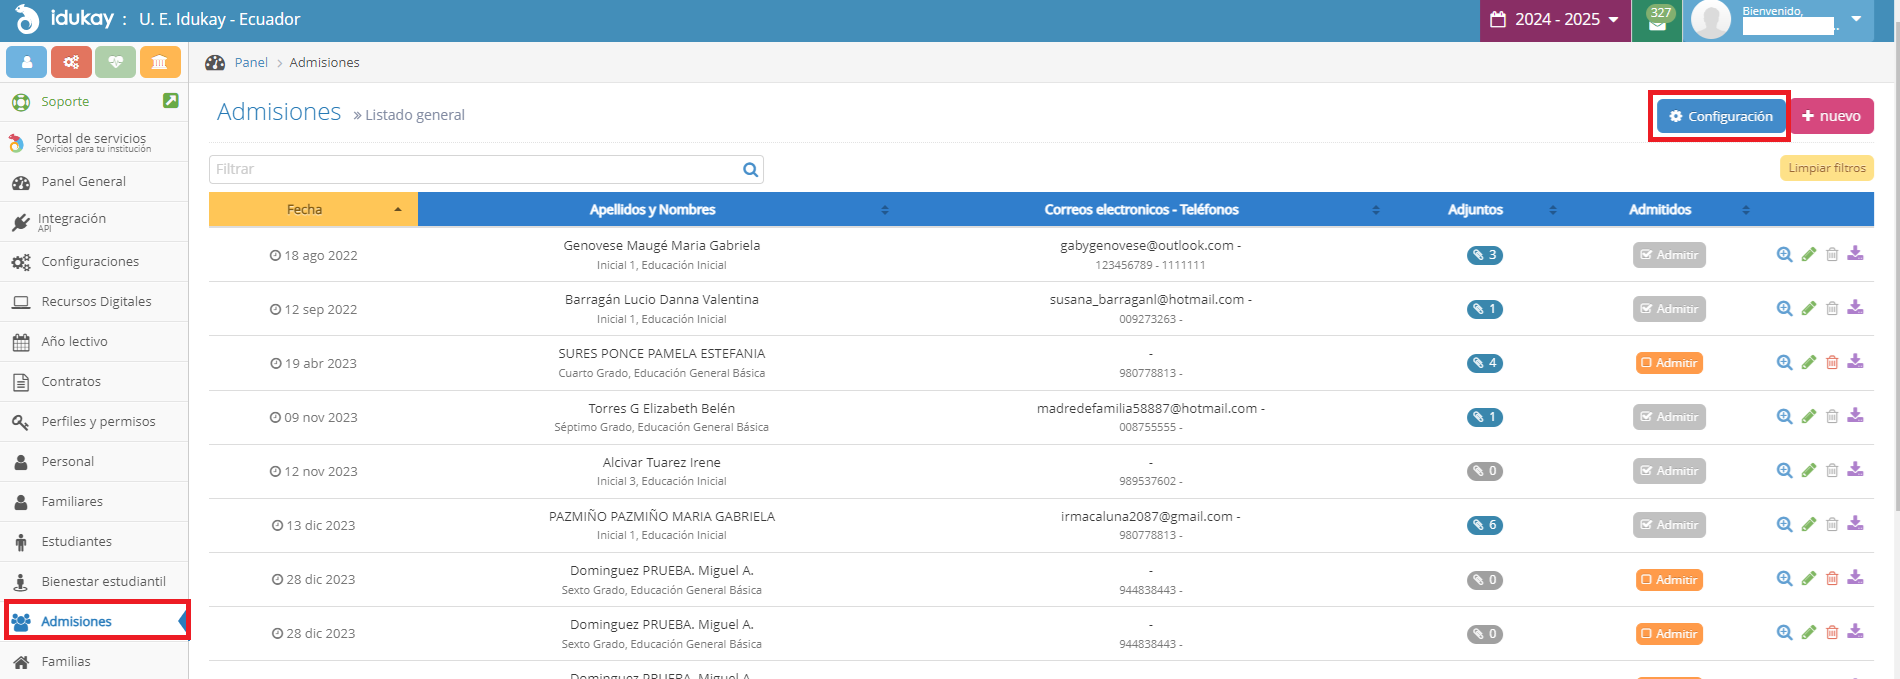This screenshot has height=679, width=1900.
Task: Delete the 28 dic 2023 Dominguez PRUEBA first row
Action: coord(1832,579)
